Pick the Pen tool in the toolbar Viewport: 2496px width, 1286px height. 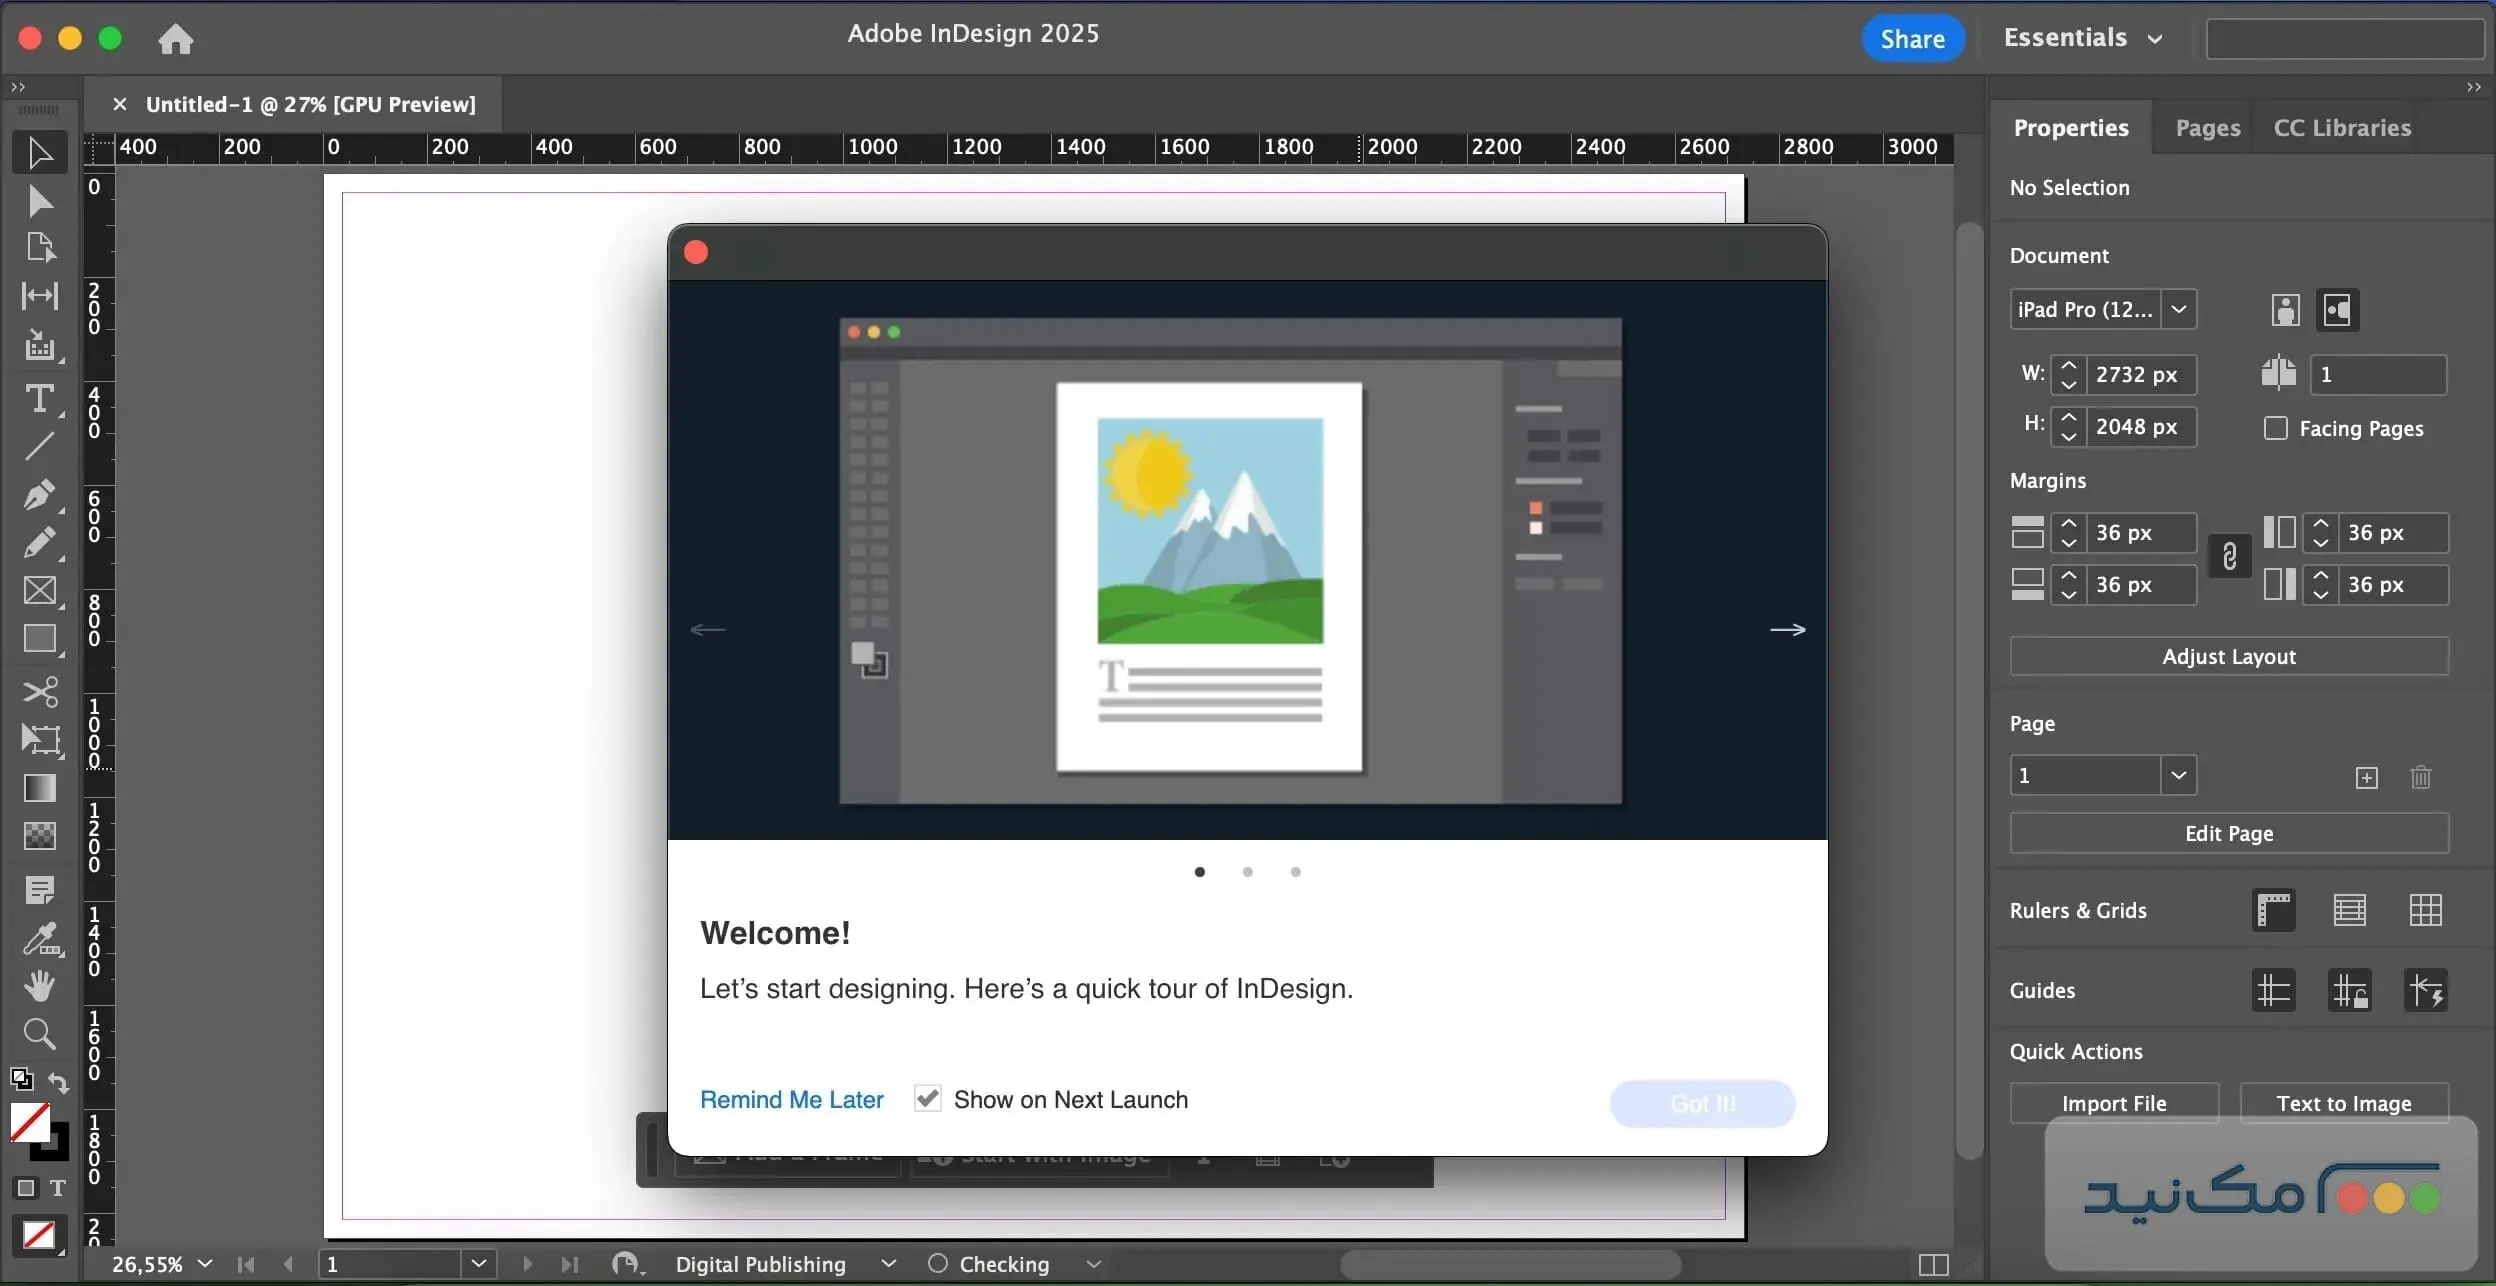pos(40,494)
